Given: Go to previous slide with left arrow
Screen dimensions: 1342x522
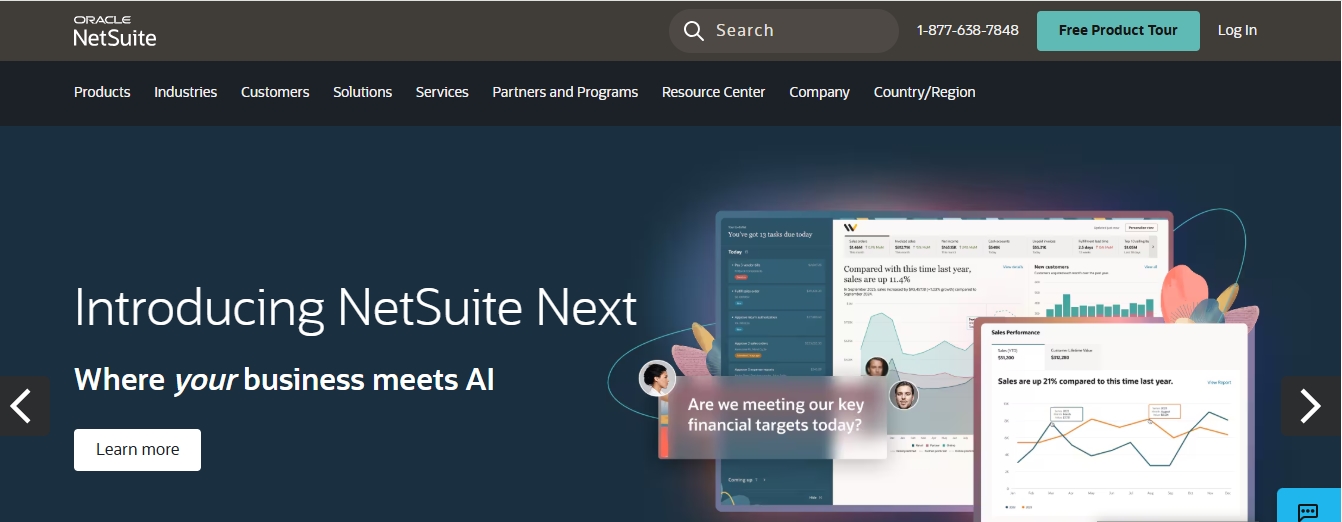Looking at the screenshot, I should click(x=22, y=405).
